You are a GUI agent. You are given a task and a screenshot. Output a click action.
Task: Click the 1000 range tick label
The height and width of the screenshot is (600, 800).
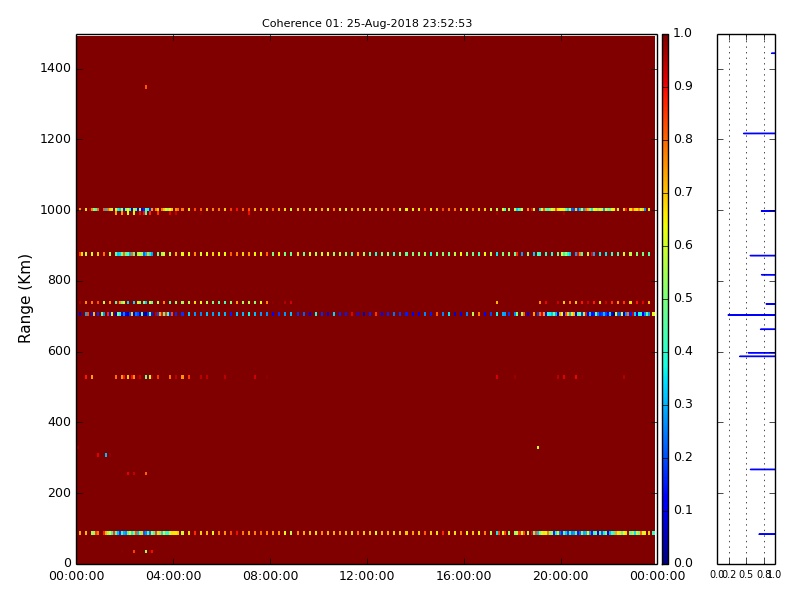tap(56, 210)
